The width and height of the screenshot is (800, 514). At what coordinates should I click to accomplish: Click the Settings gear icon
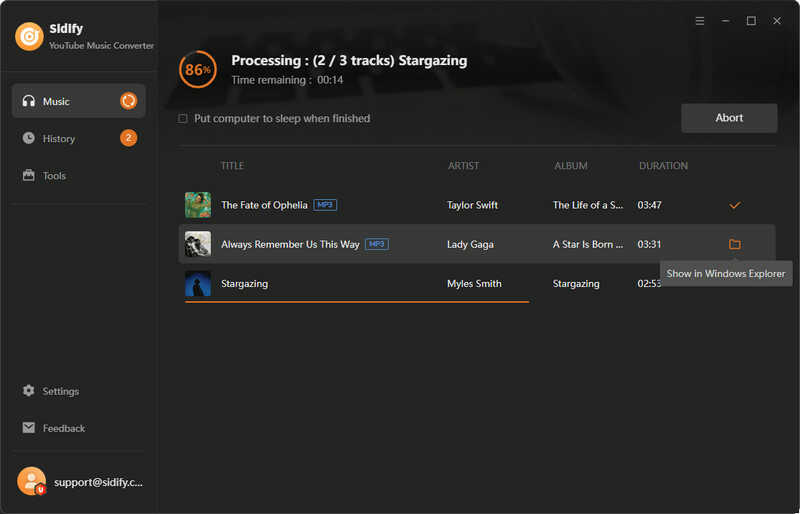(29, 390)
